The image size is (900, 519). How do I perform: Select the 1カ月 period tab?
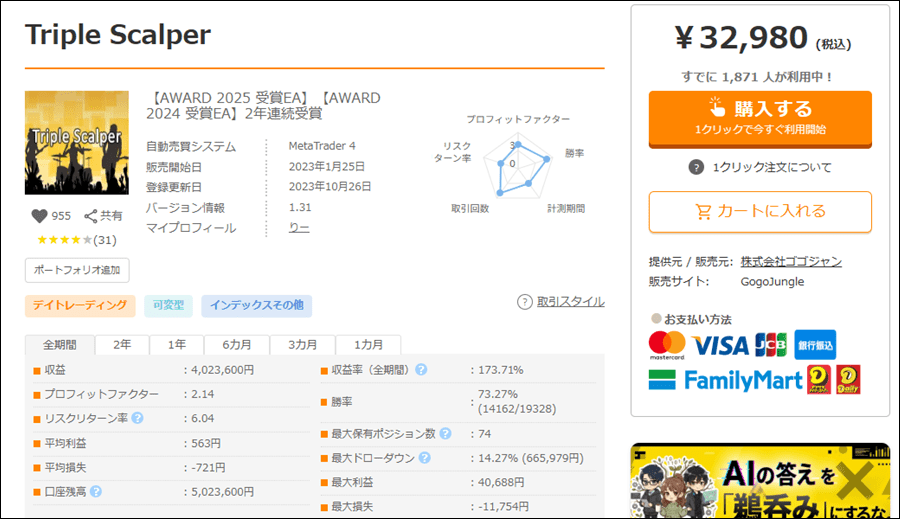(368, 344)
